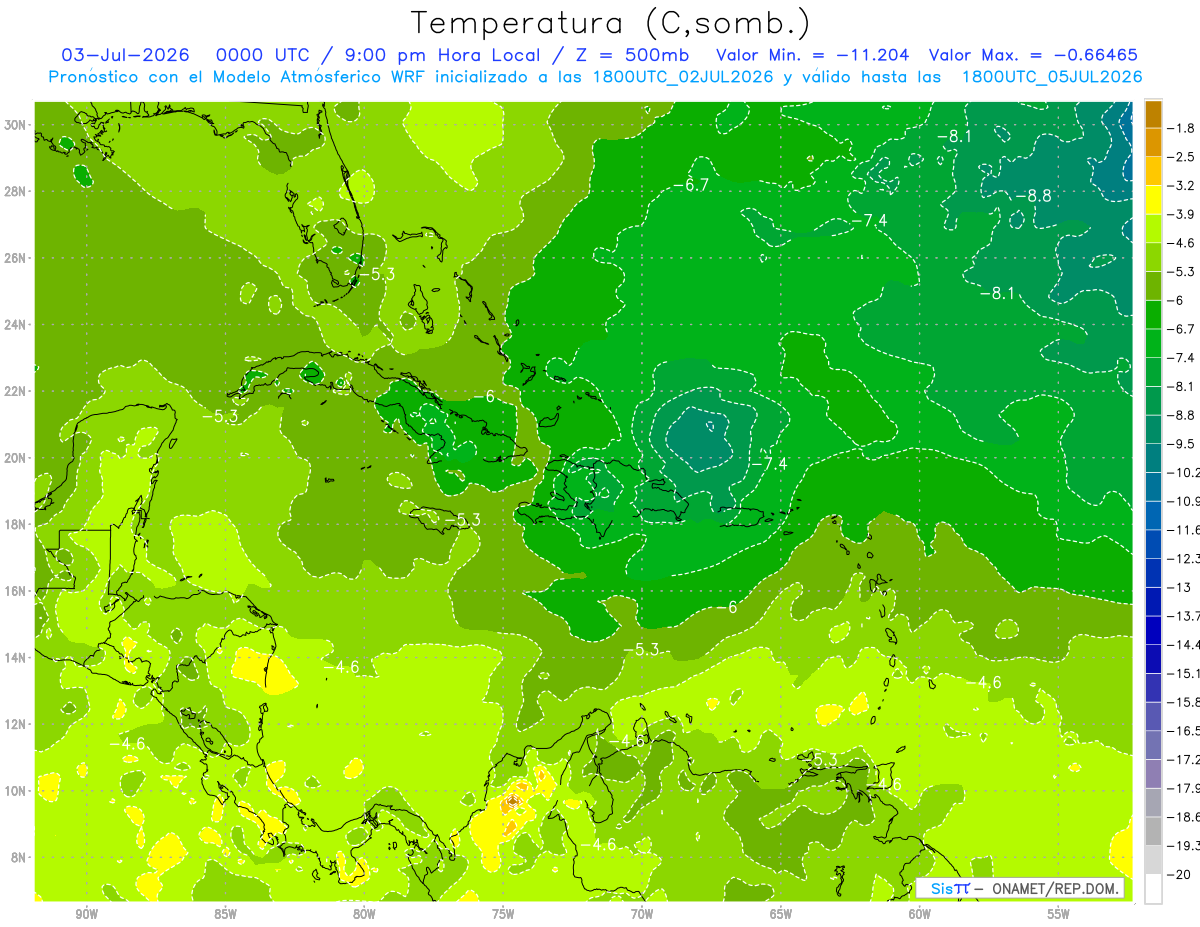This screenshot has height=927, width=1200.
Task: Click the dark blue swatch between -13 and -13.7
Action: (1153, 602)
